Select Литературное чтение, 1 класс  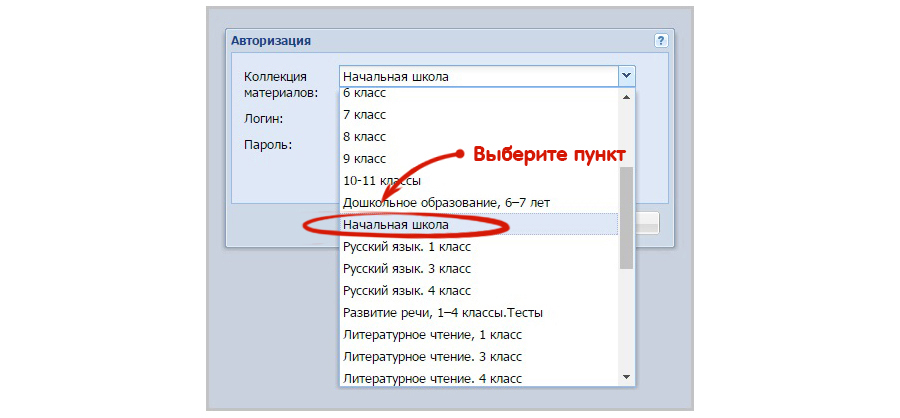[432, 335]
